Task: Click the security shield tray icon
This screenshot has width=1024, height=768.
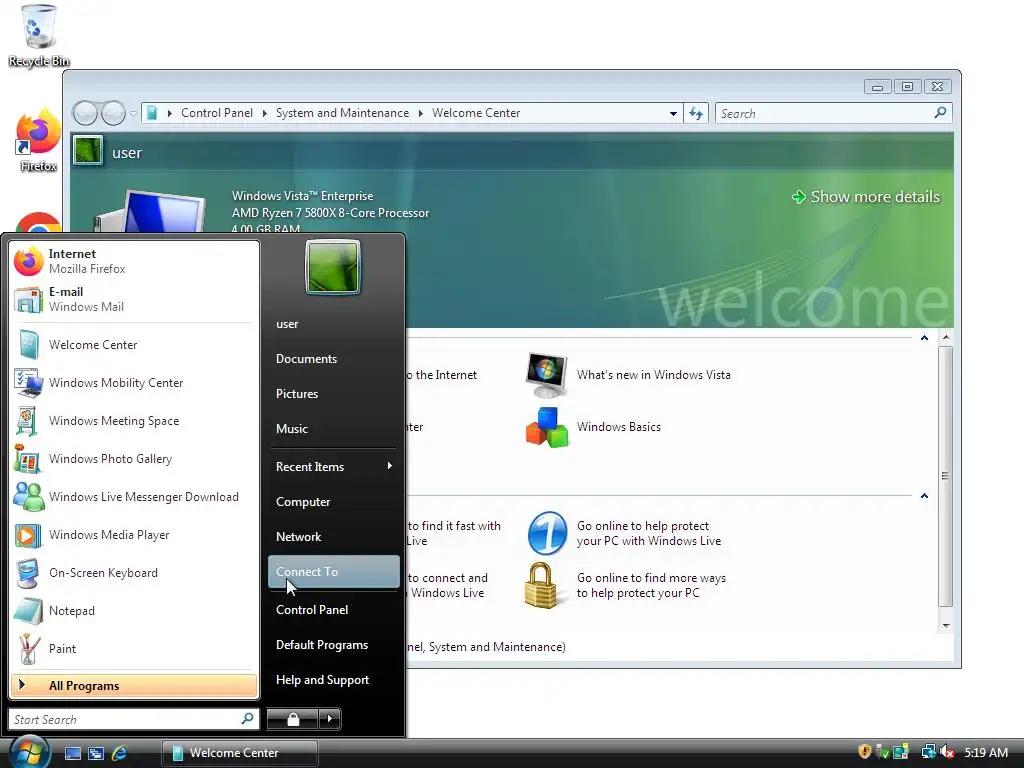Action: pyautogui.click(x=865, y=752)
